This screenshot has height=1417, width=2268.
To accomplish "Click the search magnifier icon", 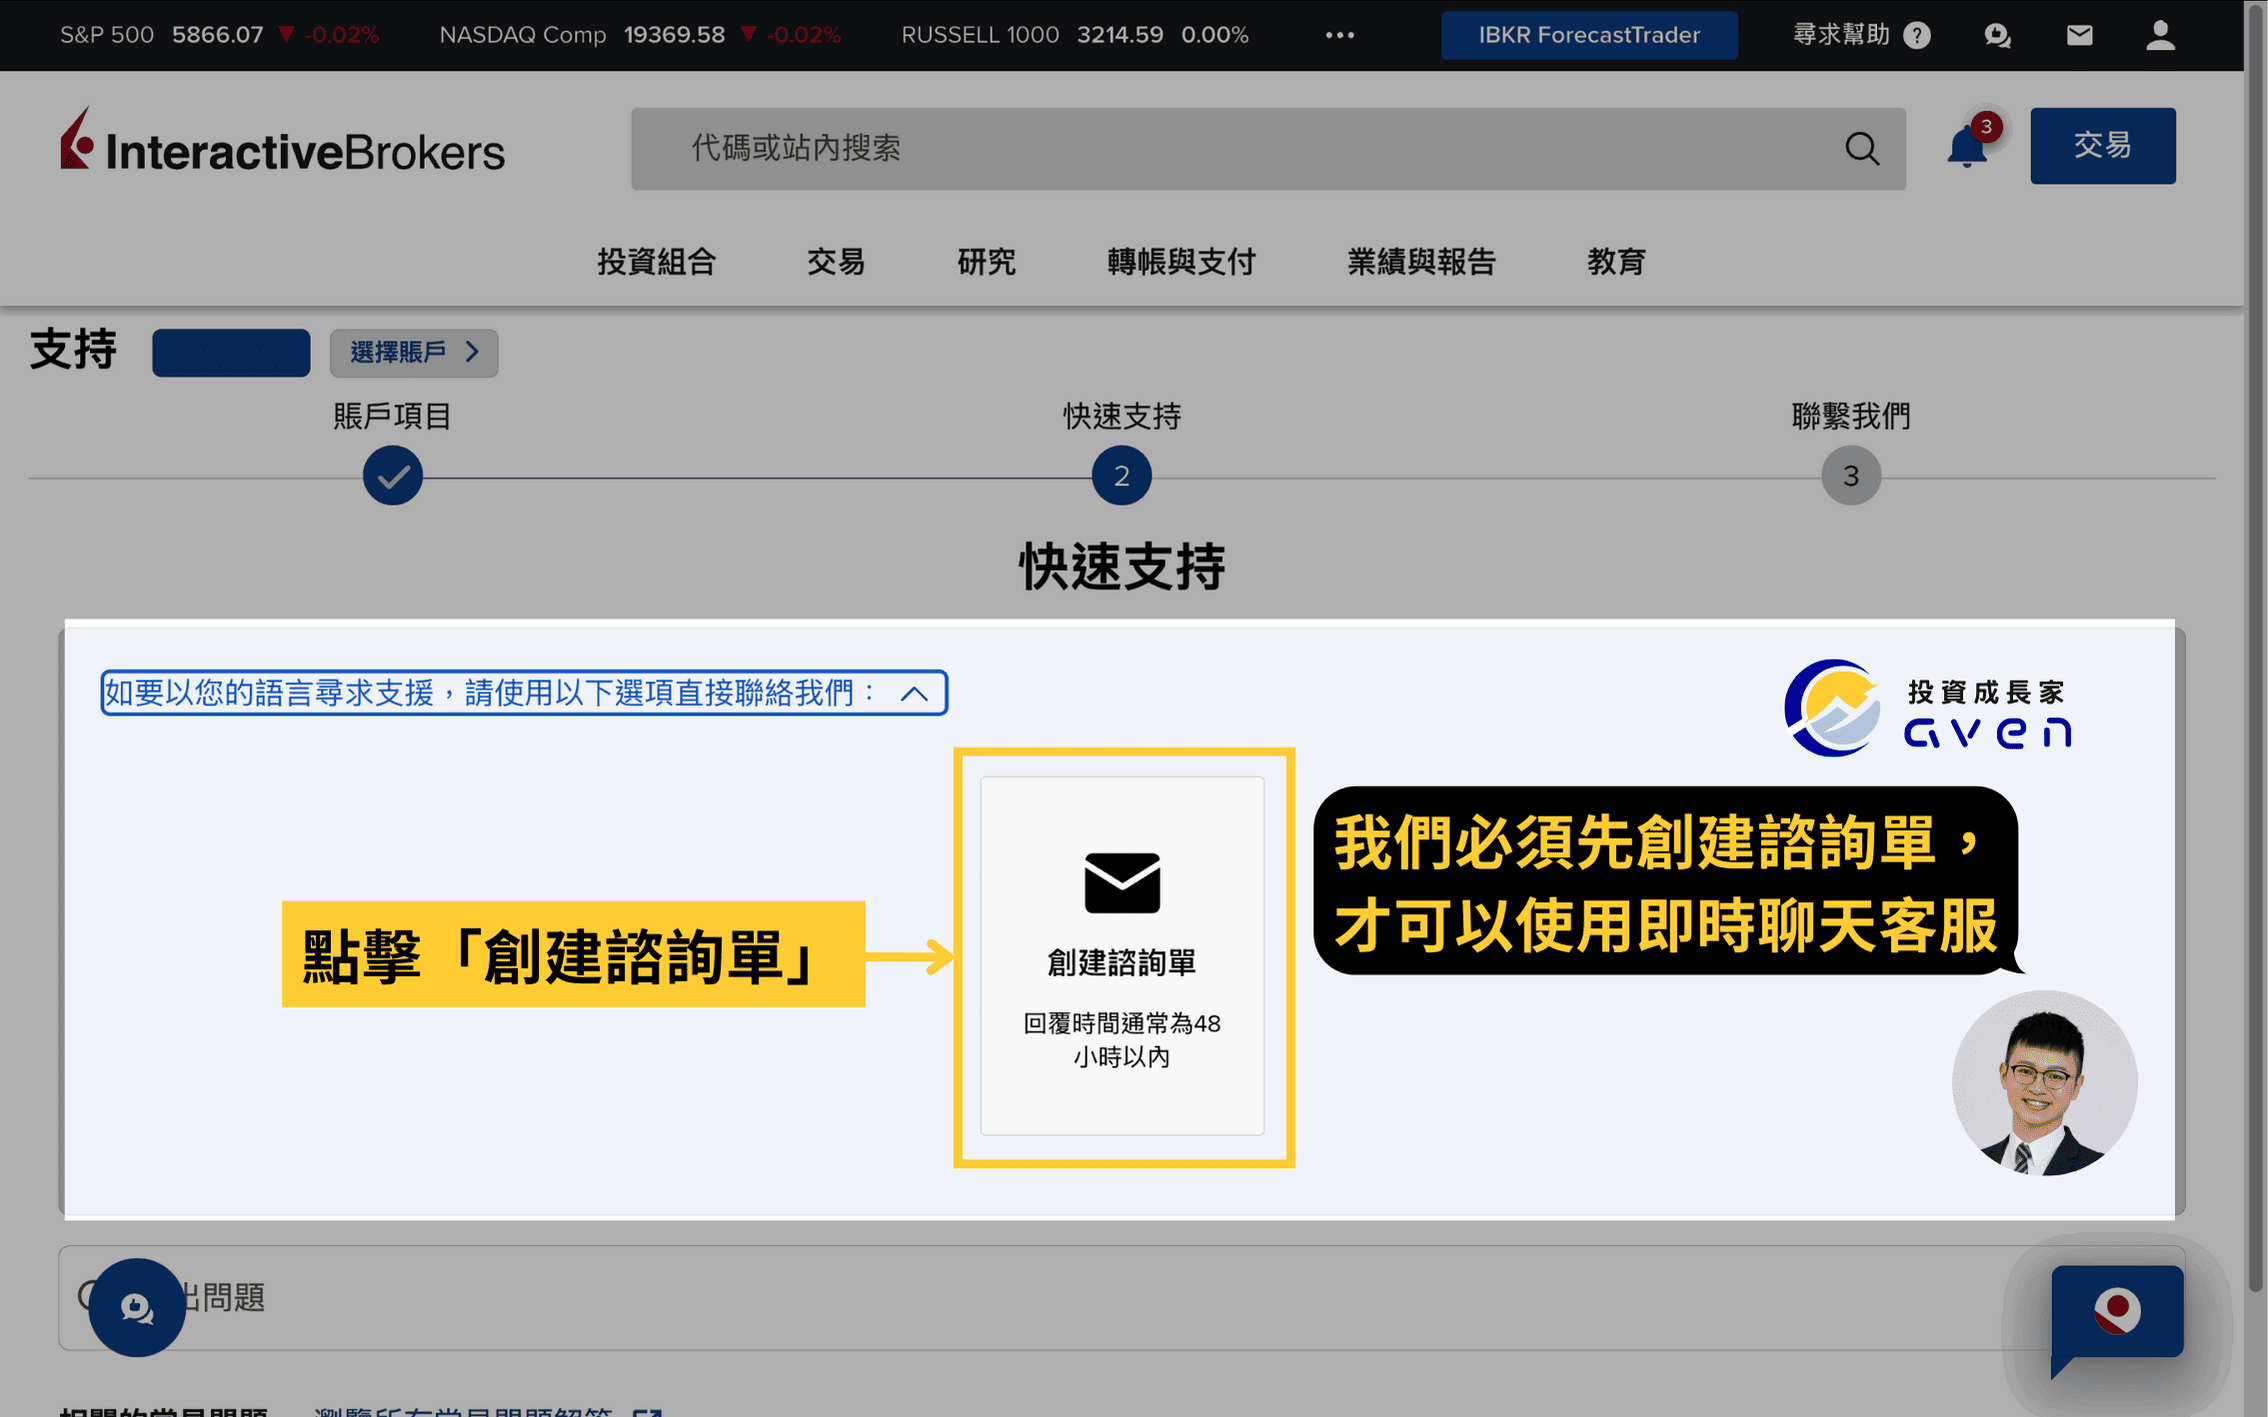I will 1861,149.
